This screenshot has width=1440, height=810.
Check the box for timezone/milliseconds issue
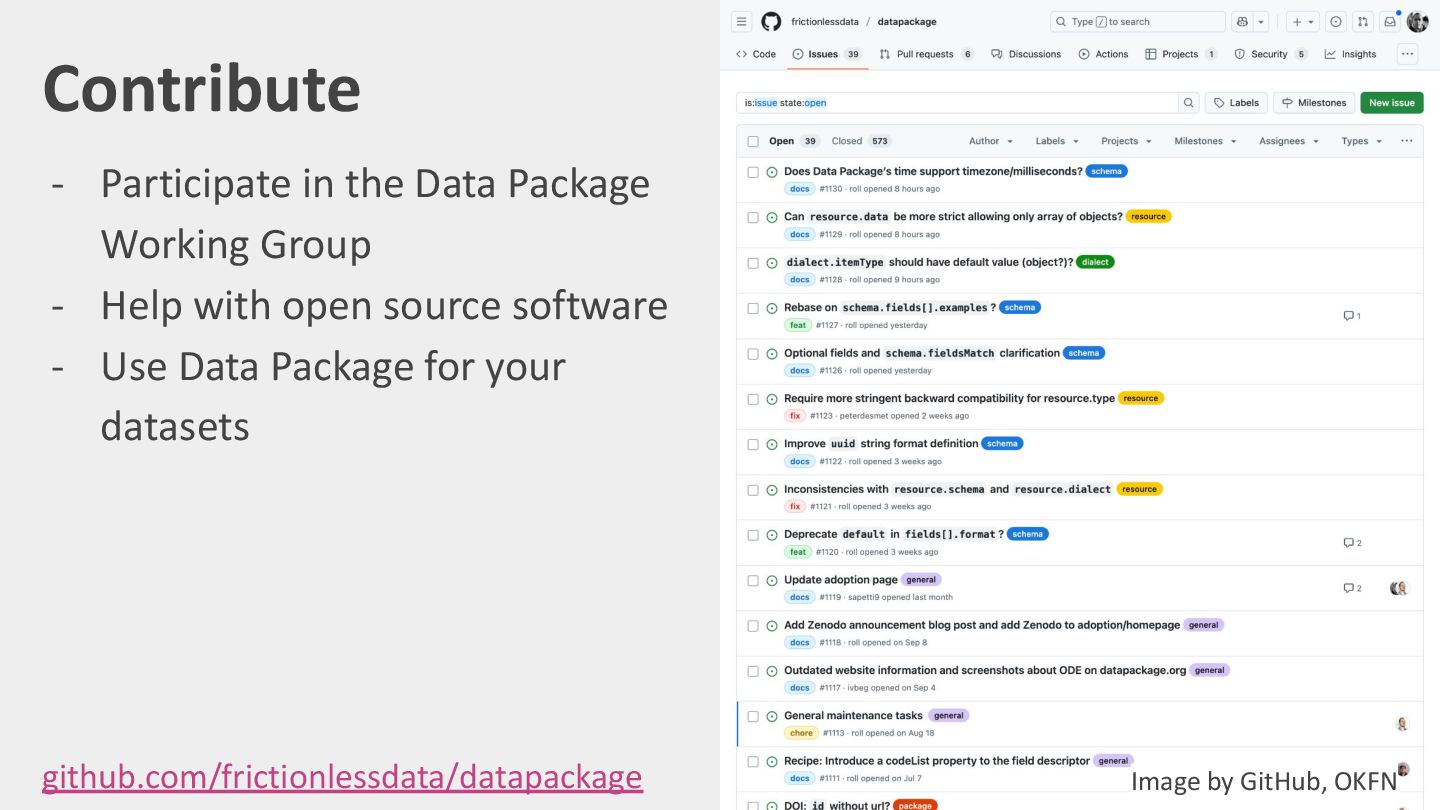753,172
